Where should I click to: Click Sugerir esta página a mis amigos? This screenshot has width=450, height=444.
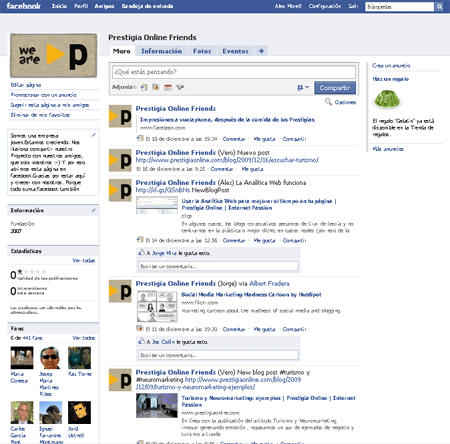pyautogui.click(x=50, y=105)
